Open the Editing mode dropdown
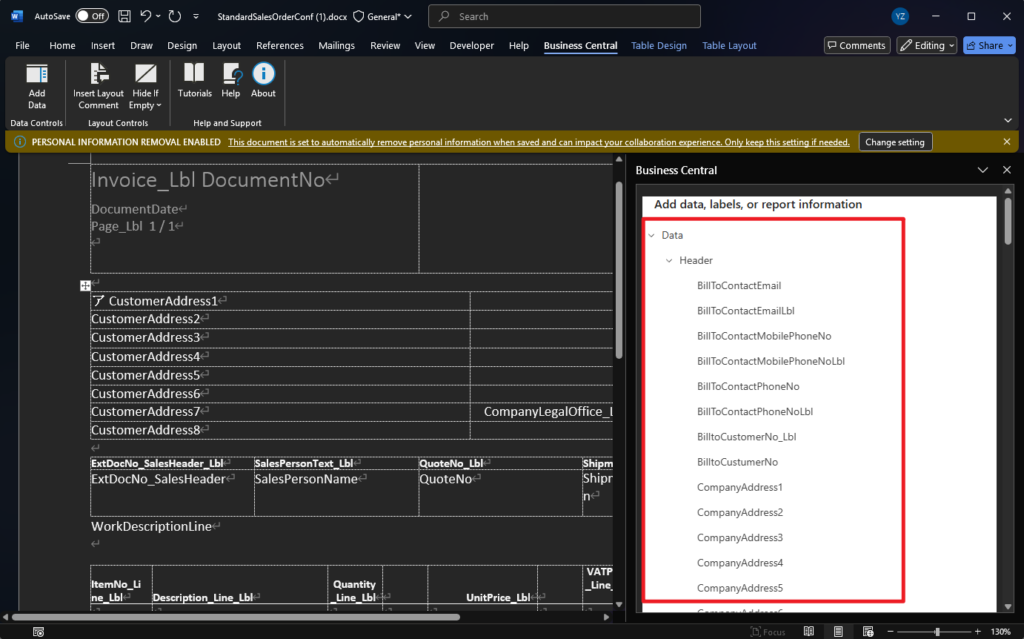 click(x=926, y=45)
